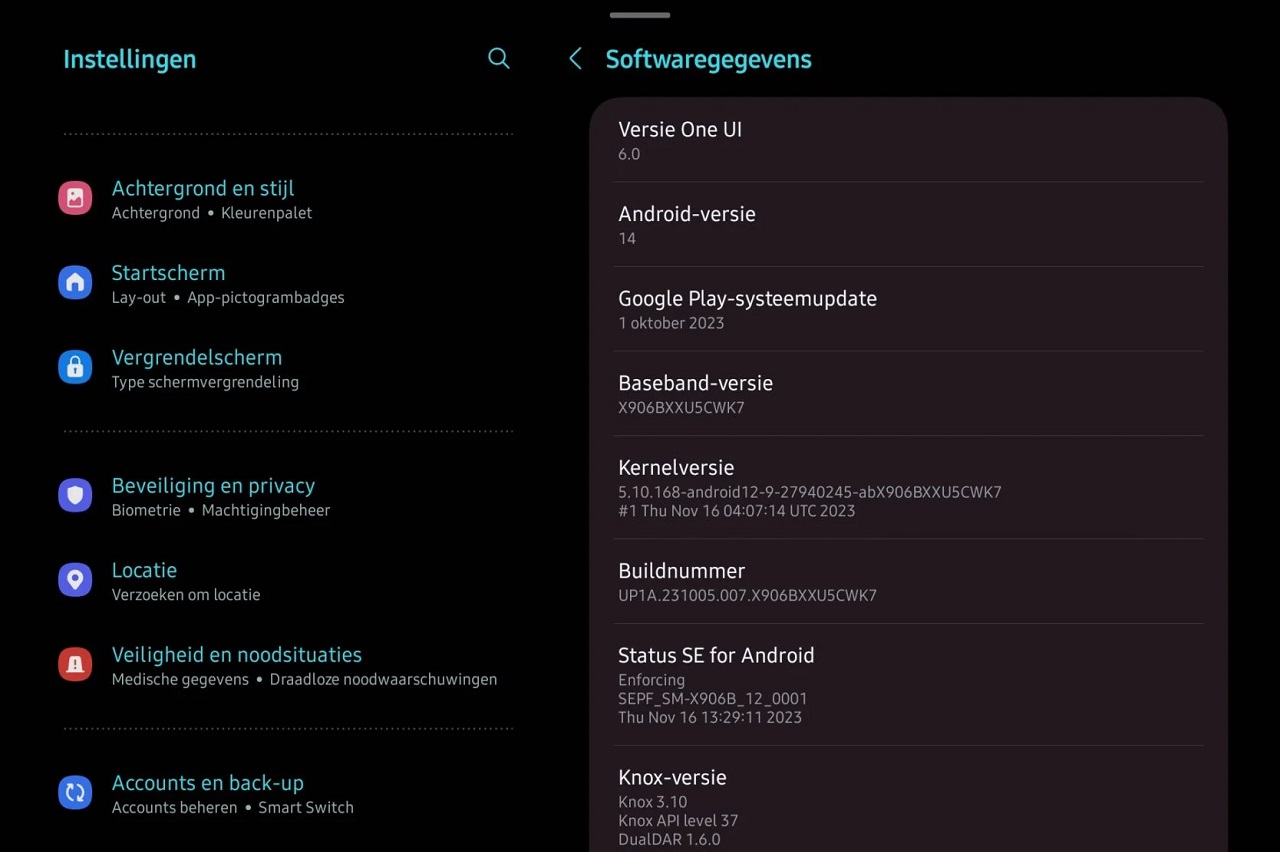Select the Knox-versie row
1280x852 pixels.
(x=908, y=799)
